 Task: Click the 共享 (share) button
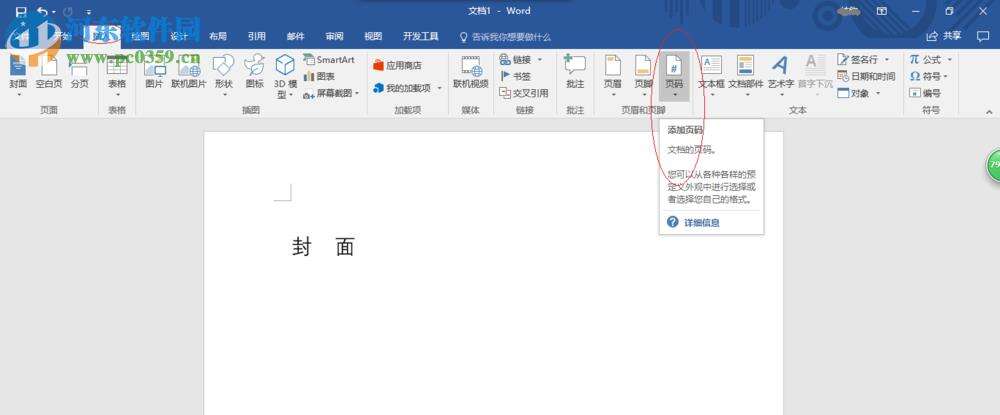(x=943, y=36)
